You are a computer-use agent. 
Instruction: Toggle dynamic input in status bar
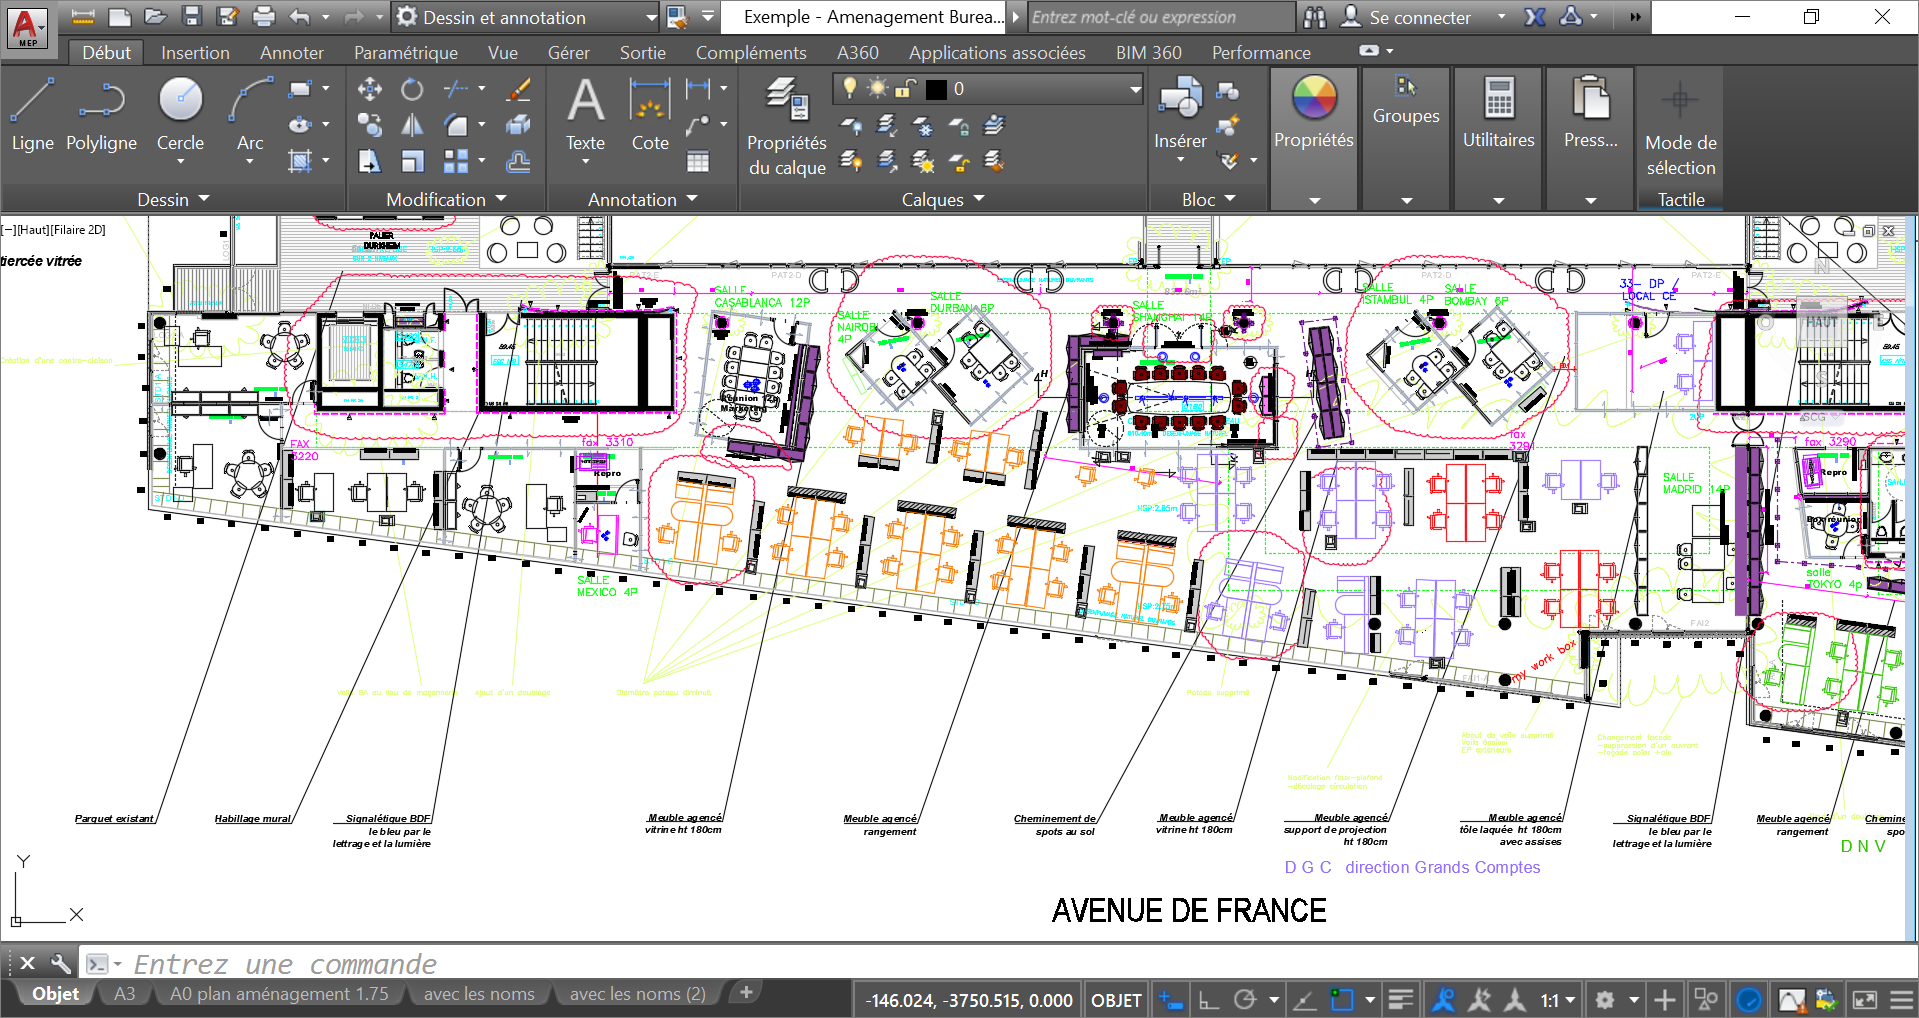pyautogui.click(x=1171, y=1000)
